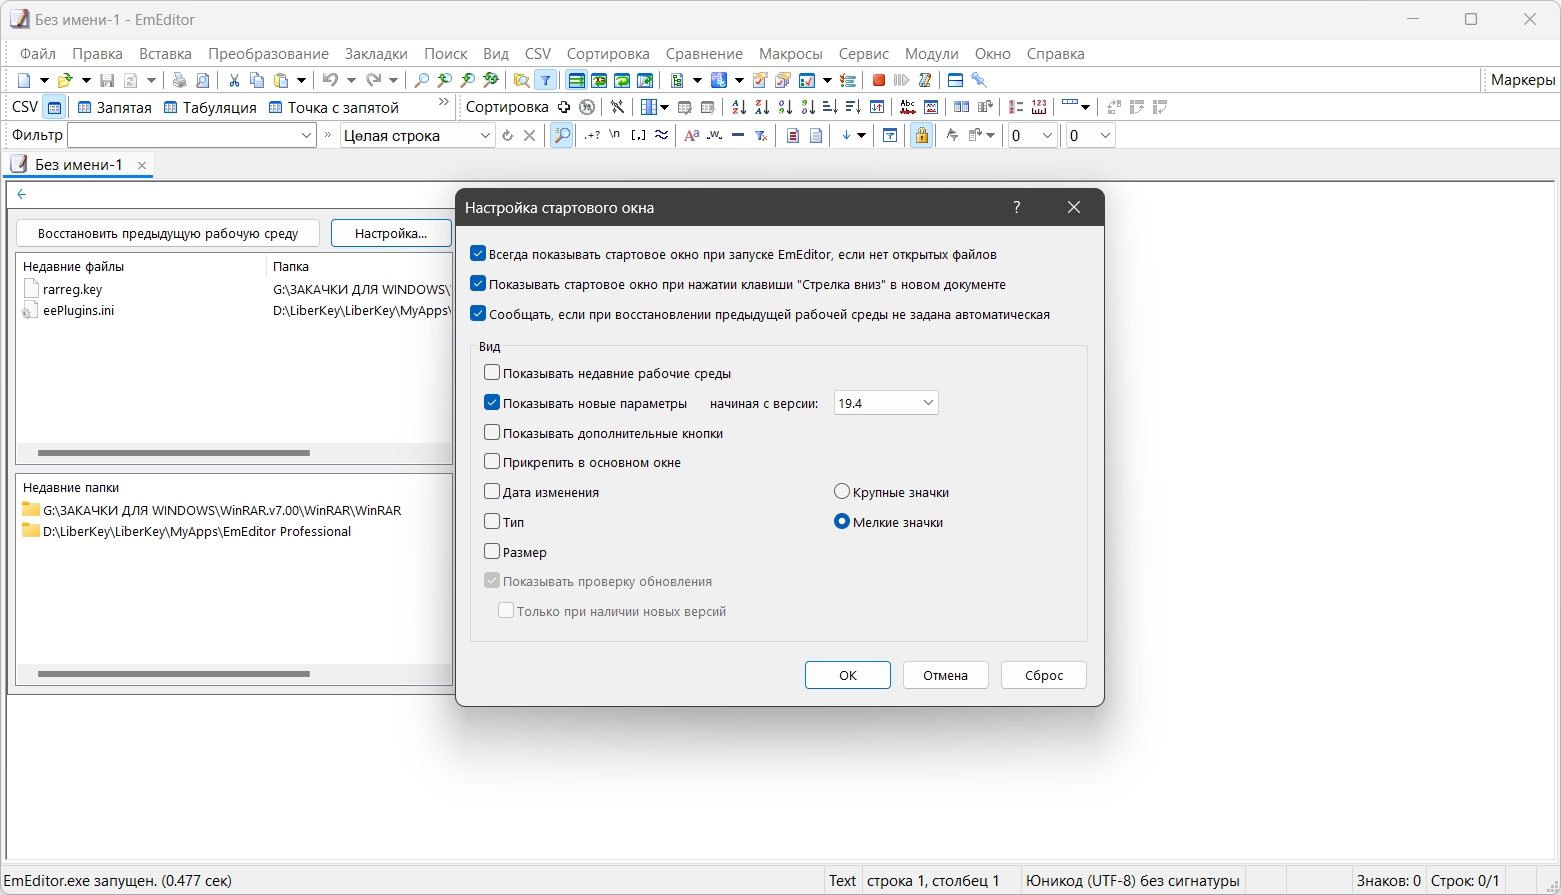The image size is (1561, 895).
Task: Click the sort A to Z icon
Action: tap(738, 107)
